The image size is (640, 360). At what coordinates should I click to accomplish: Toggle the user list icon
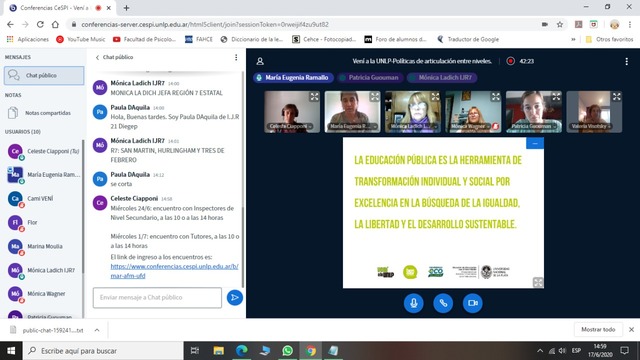coord(260,61)
